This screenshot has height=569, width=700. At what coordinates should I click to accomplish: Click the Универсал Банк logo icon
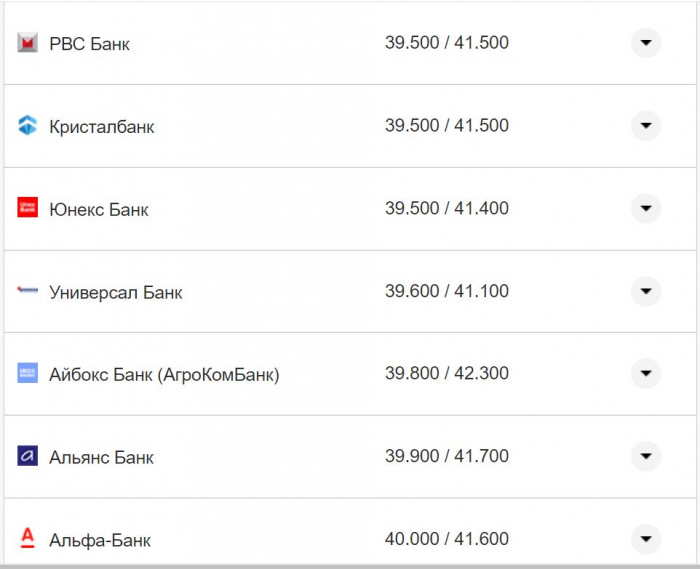point(28,291)
